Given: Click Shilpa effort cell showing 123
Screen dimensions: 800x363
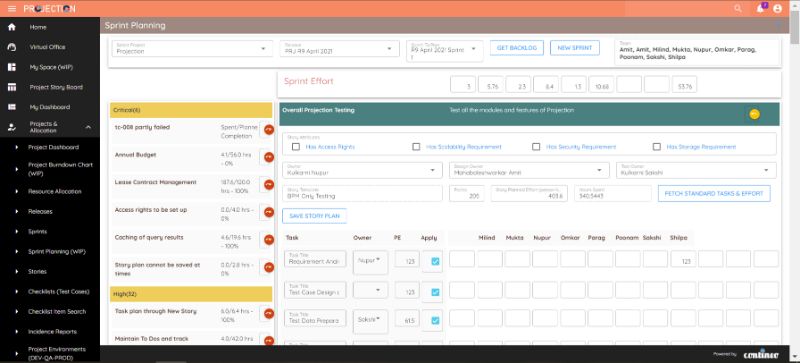Looking at the screenshot, I should 683,259.
